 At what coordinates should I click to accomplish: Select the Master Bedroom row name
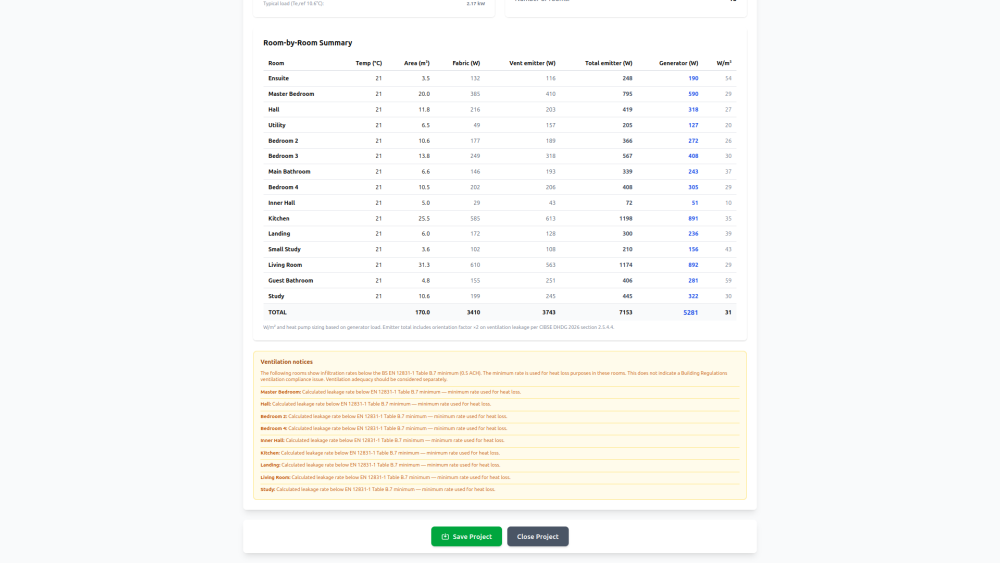click(291, 94)
